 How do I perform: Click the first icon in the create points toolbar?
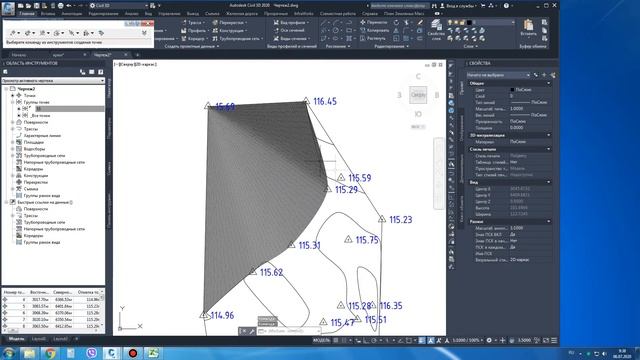tap(14, 33)
